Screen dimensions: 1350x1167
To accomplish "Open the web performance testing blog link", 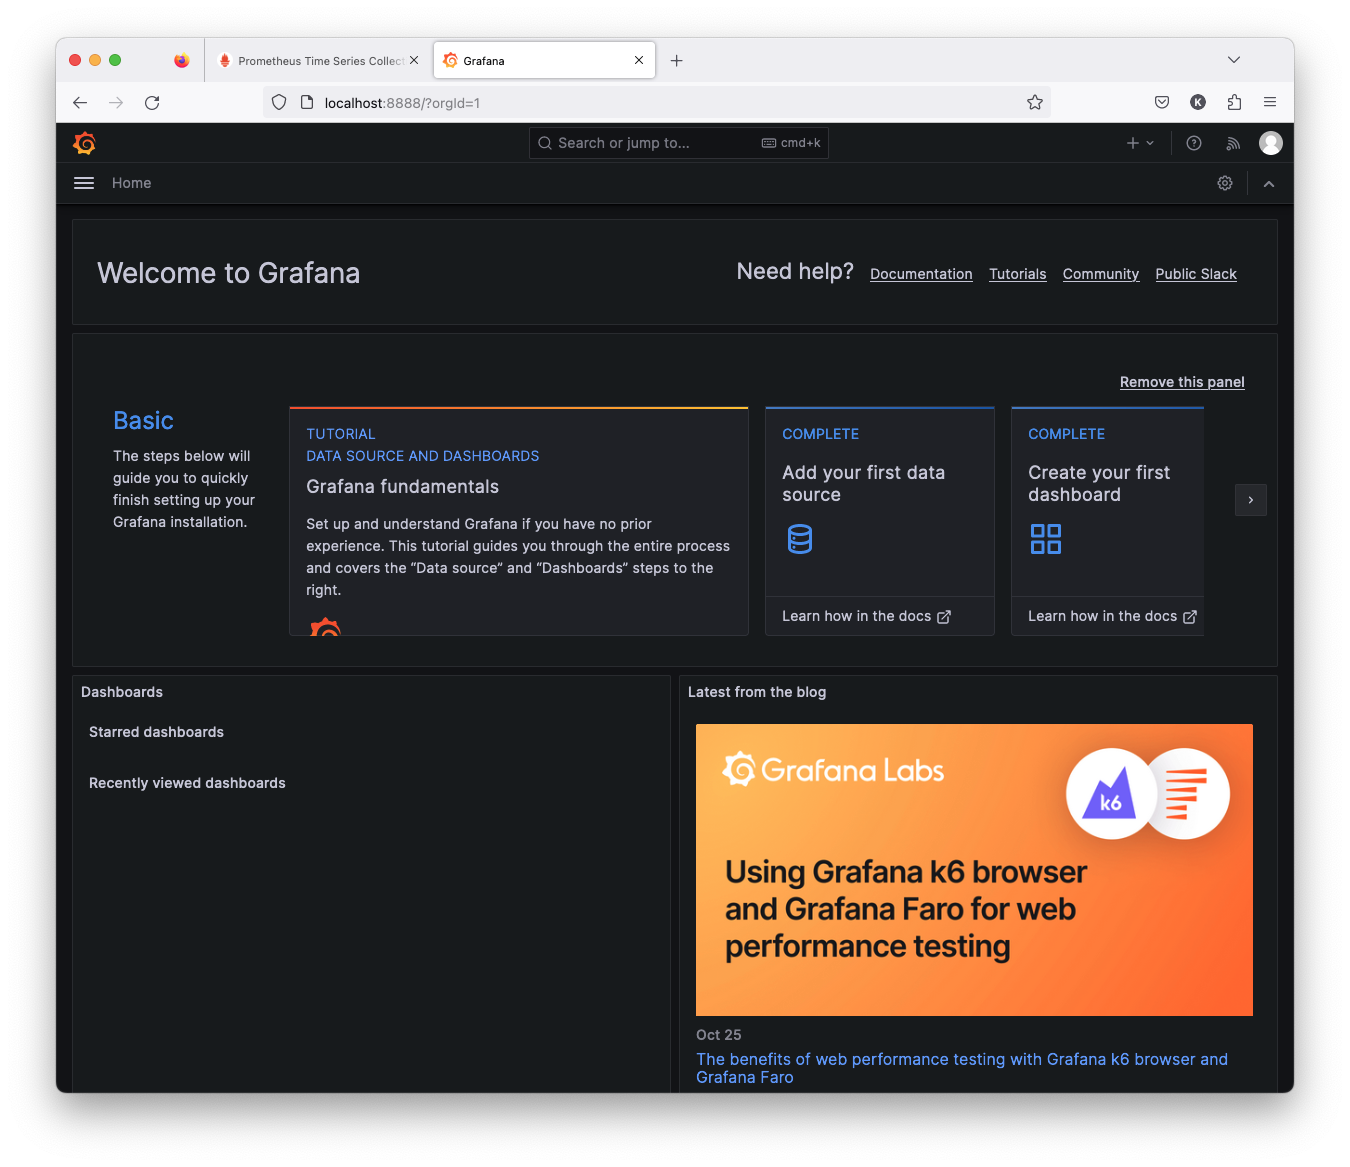I will (962, 1068).
